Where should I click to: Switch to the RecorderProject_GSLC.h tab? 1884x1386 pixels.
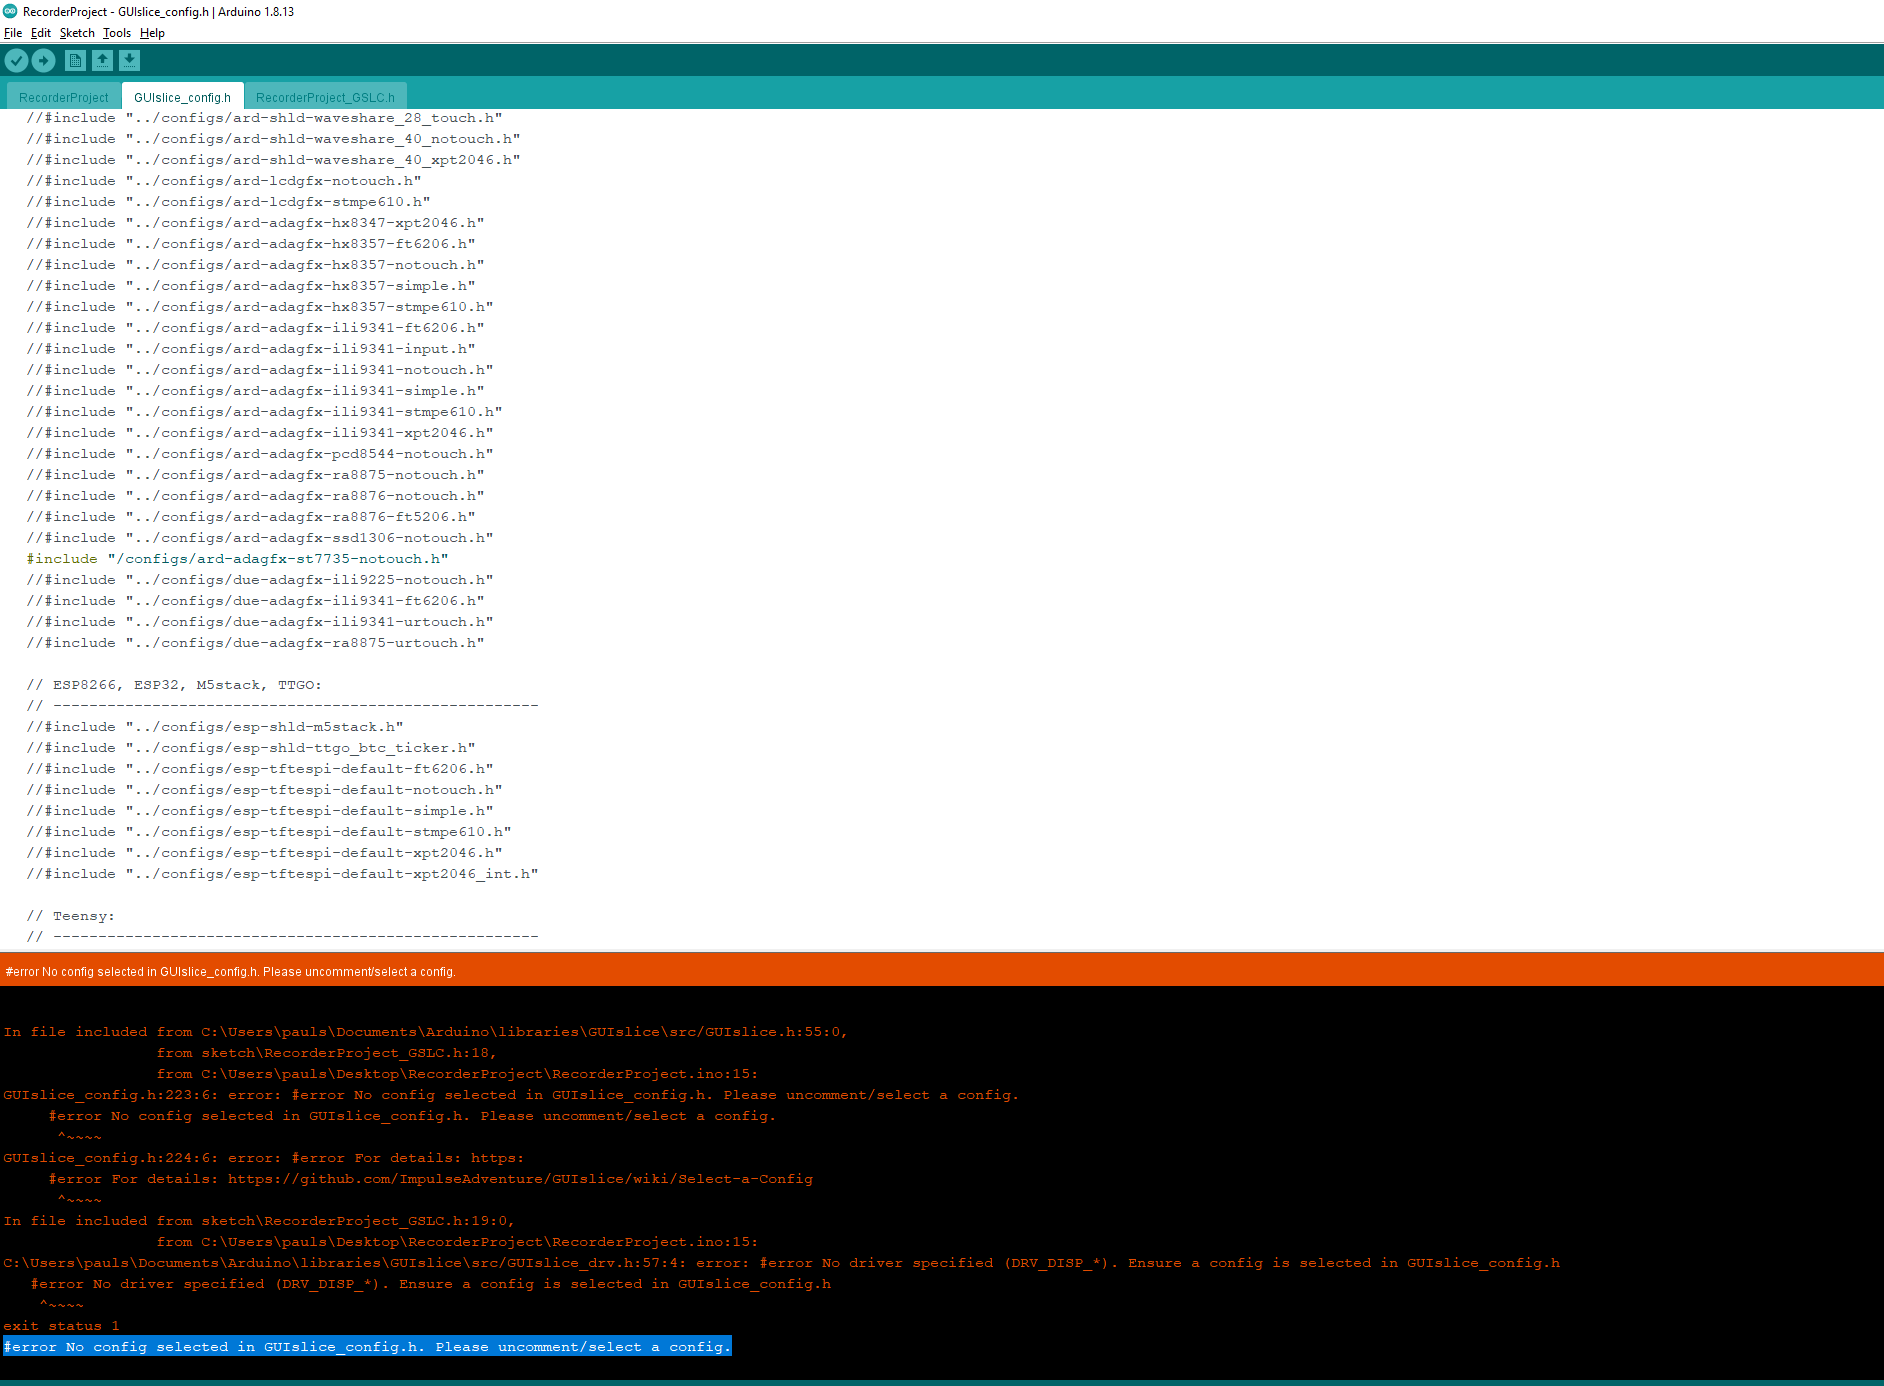tap(326, 96)
